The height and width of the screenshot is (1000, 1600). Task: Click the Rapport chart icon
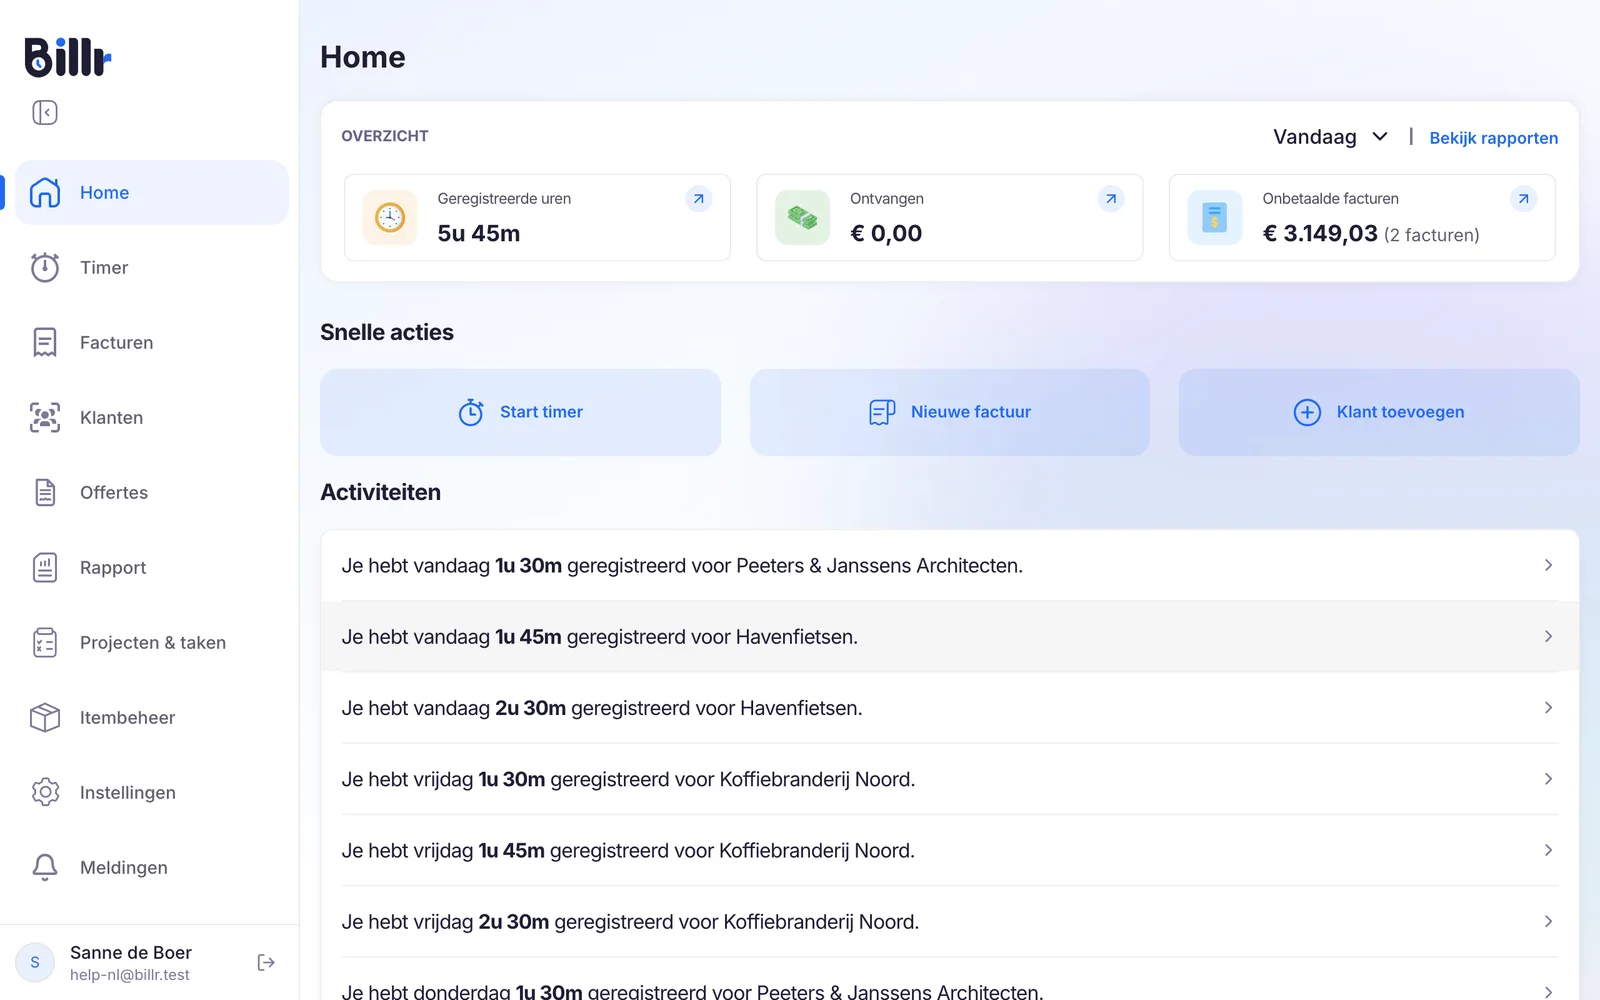coord(45,567)
